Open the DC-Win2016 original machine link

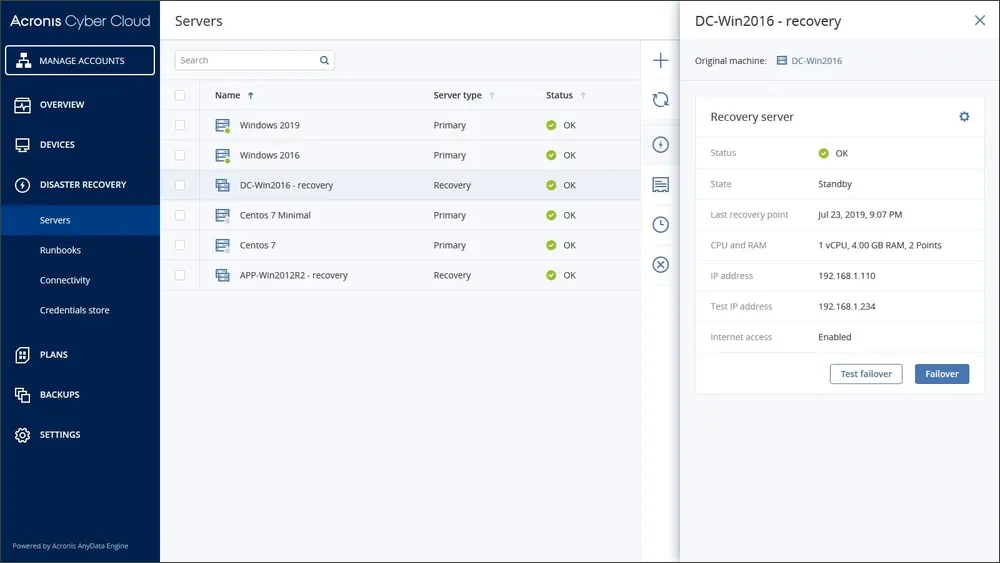click(816, 61)
